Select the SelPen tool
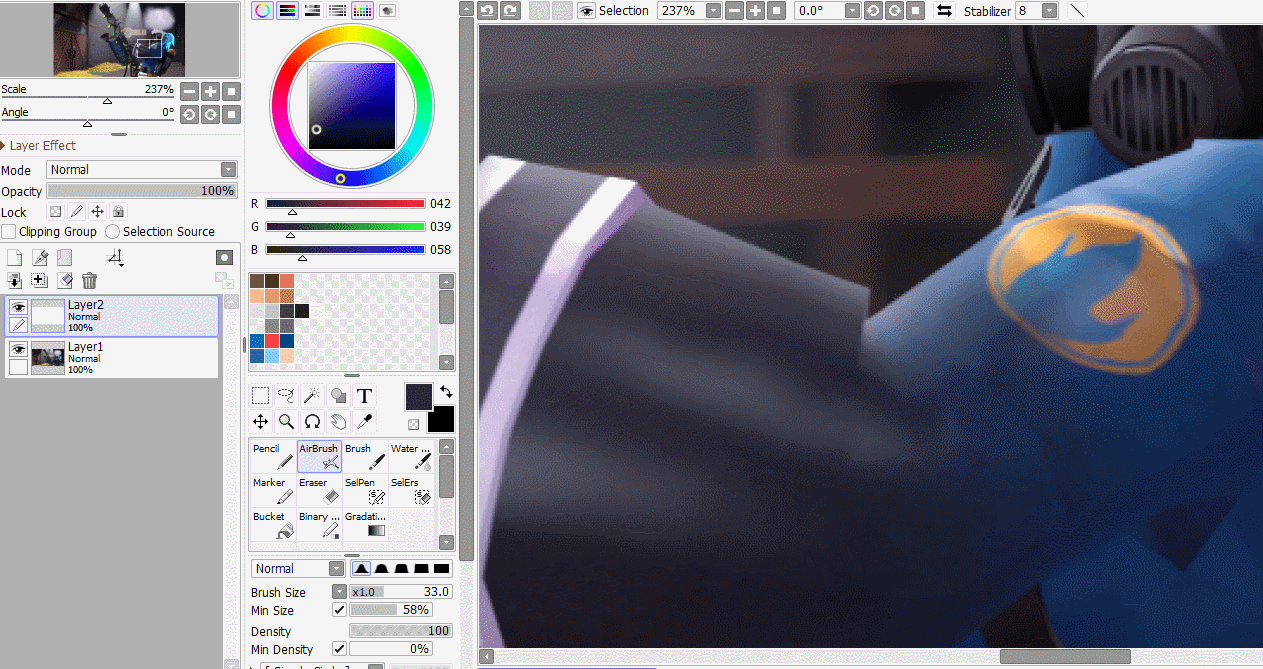Screen dimensions: 1263x669 pyautogui.click(x=365, y=491)
